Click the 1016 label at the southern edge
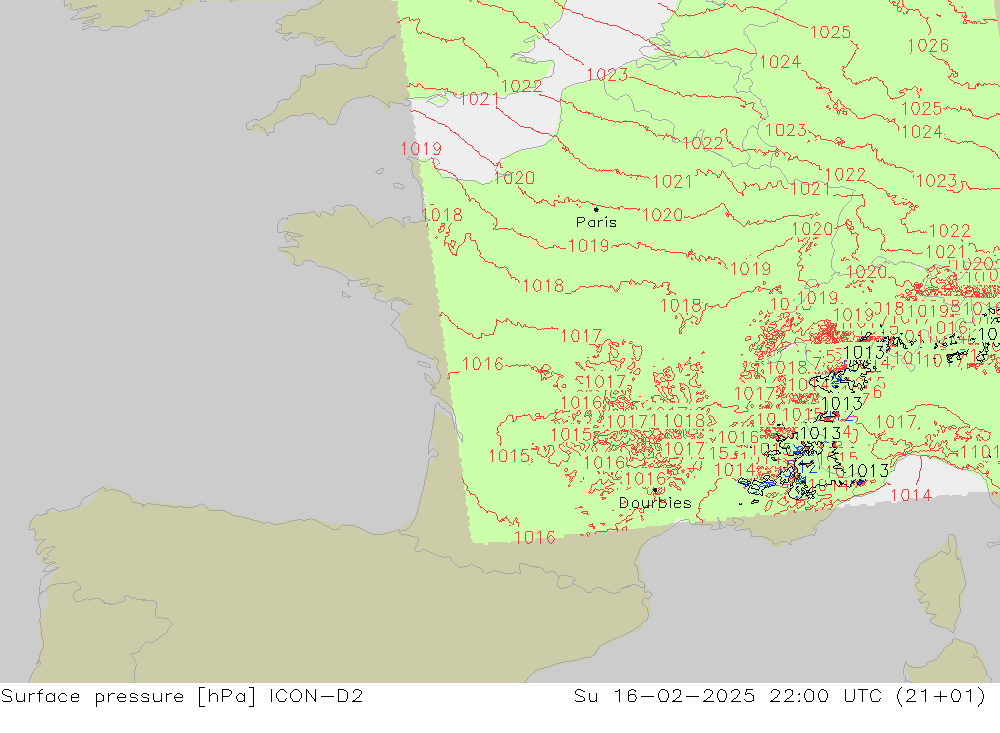1000x733 pixels. point(534,538)
